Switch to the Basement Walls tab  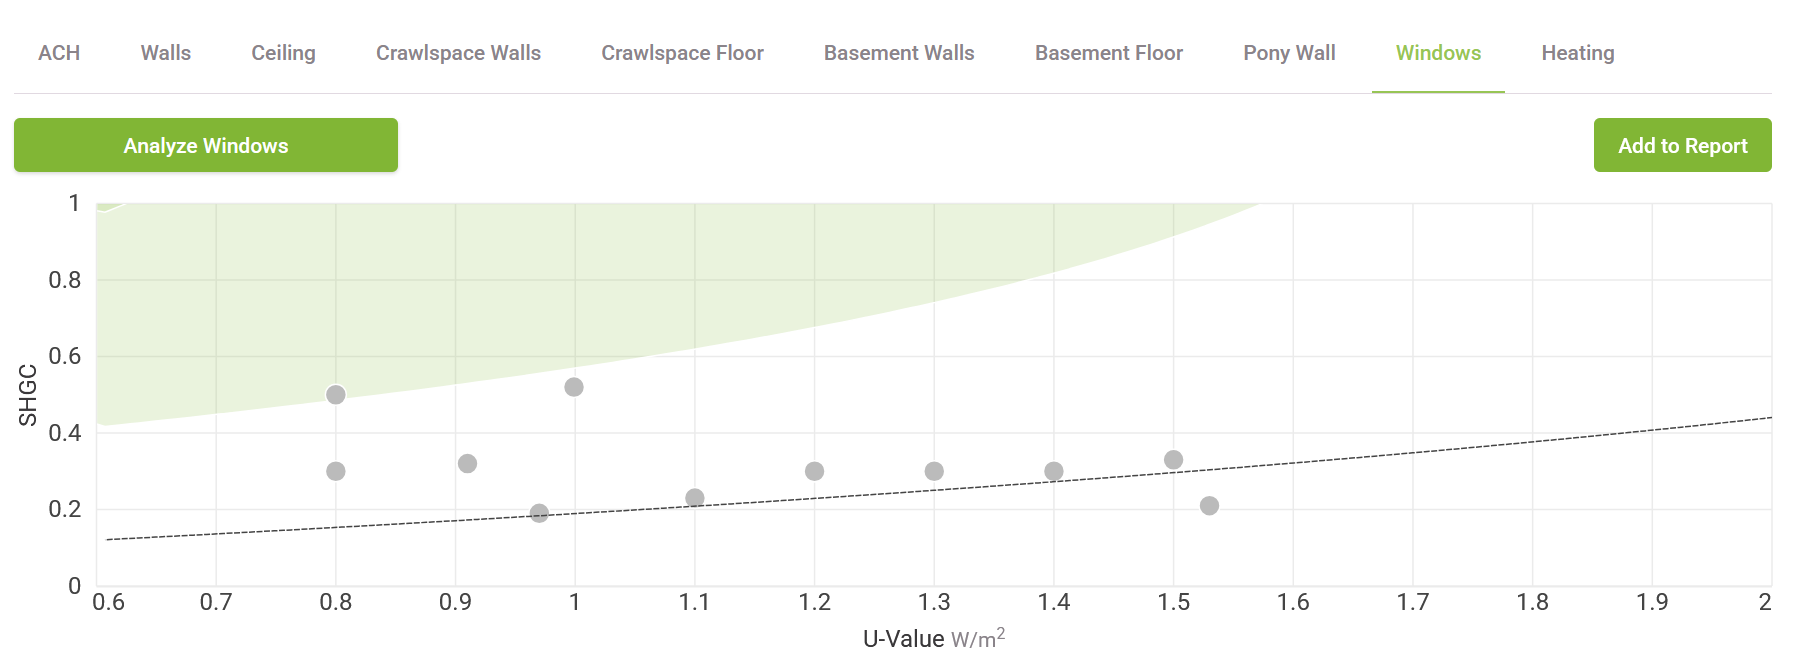(x=899, y=53)
